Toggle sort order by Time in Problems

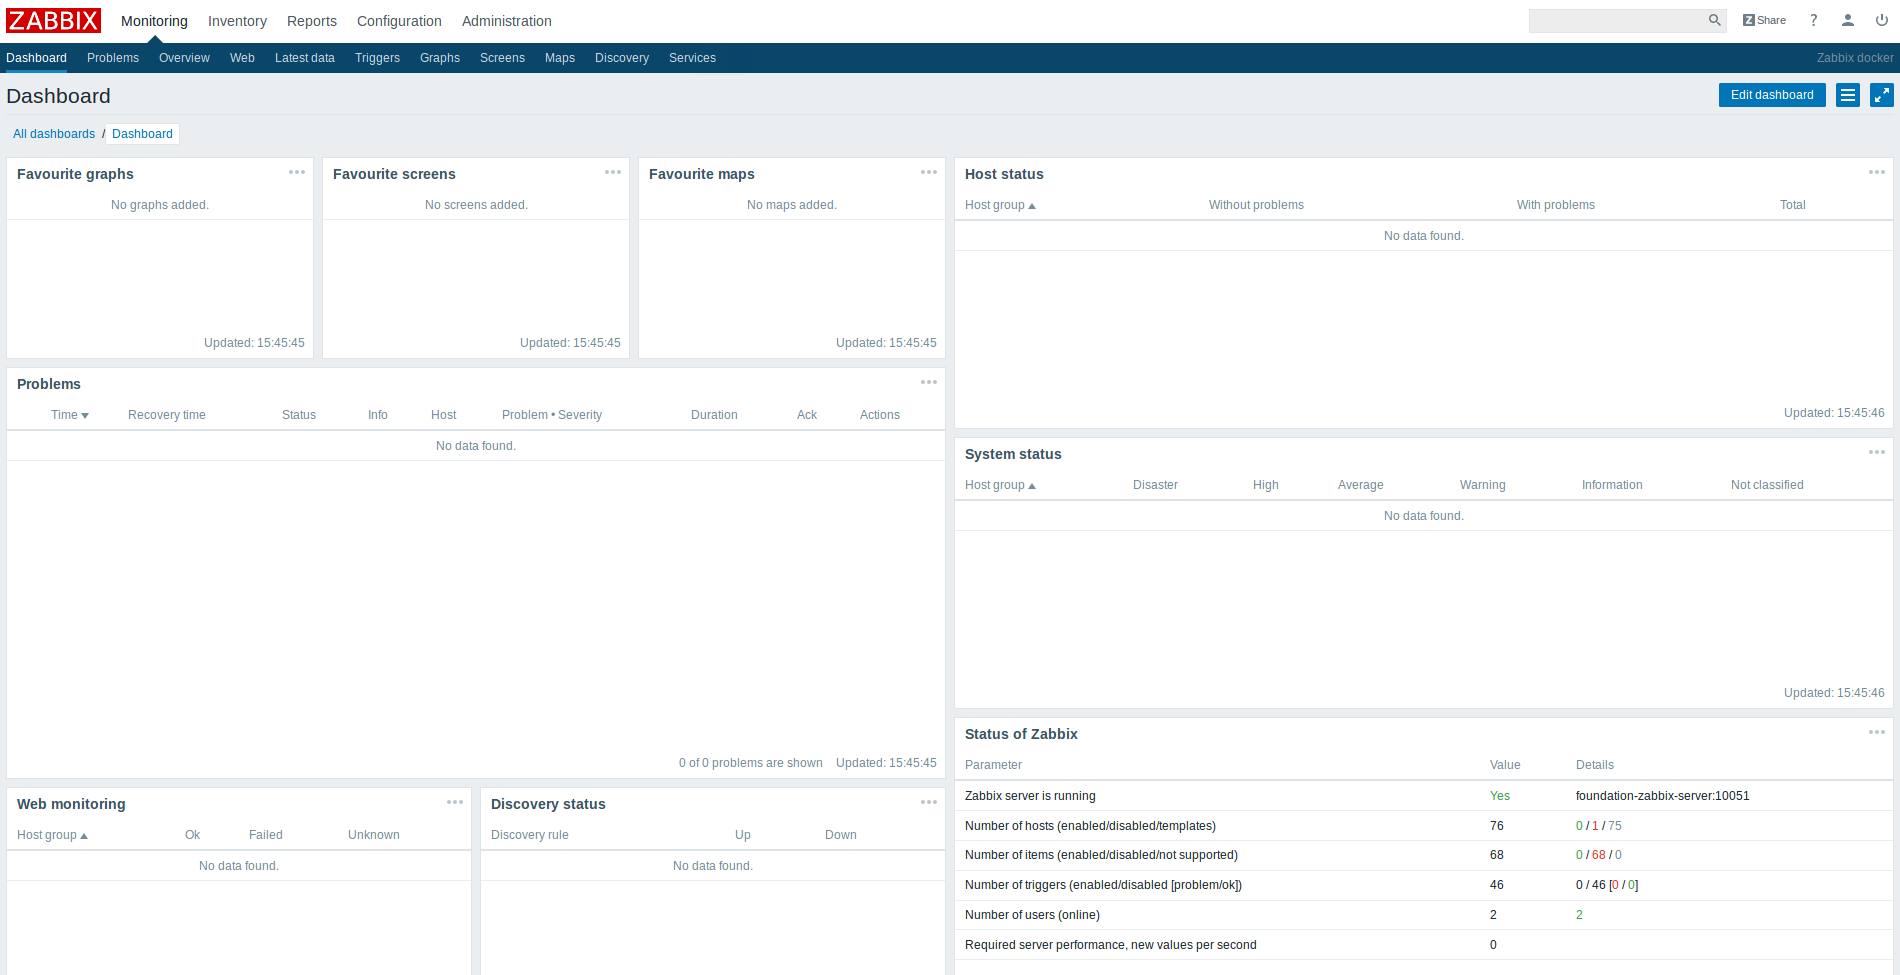click(69, 414)
